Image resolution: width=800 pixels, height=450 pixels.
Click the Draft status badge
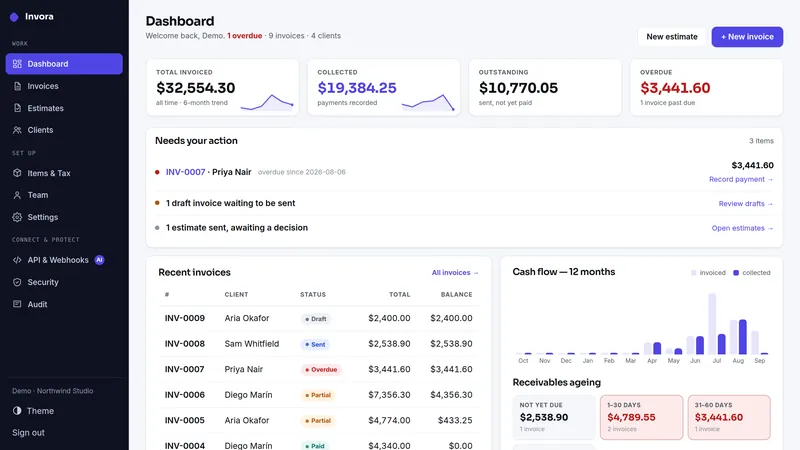tap(316, 319)
